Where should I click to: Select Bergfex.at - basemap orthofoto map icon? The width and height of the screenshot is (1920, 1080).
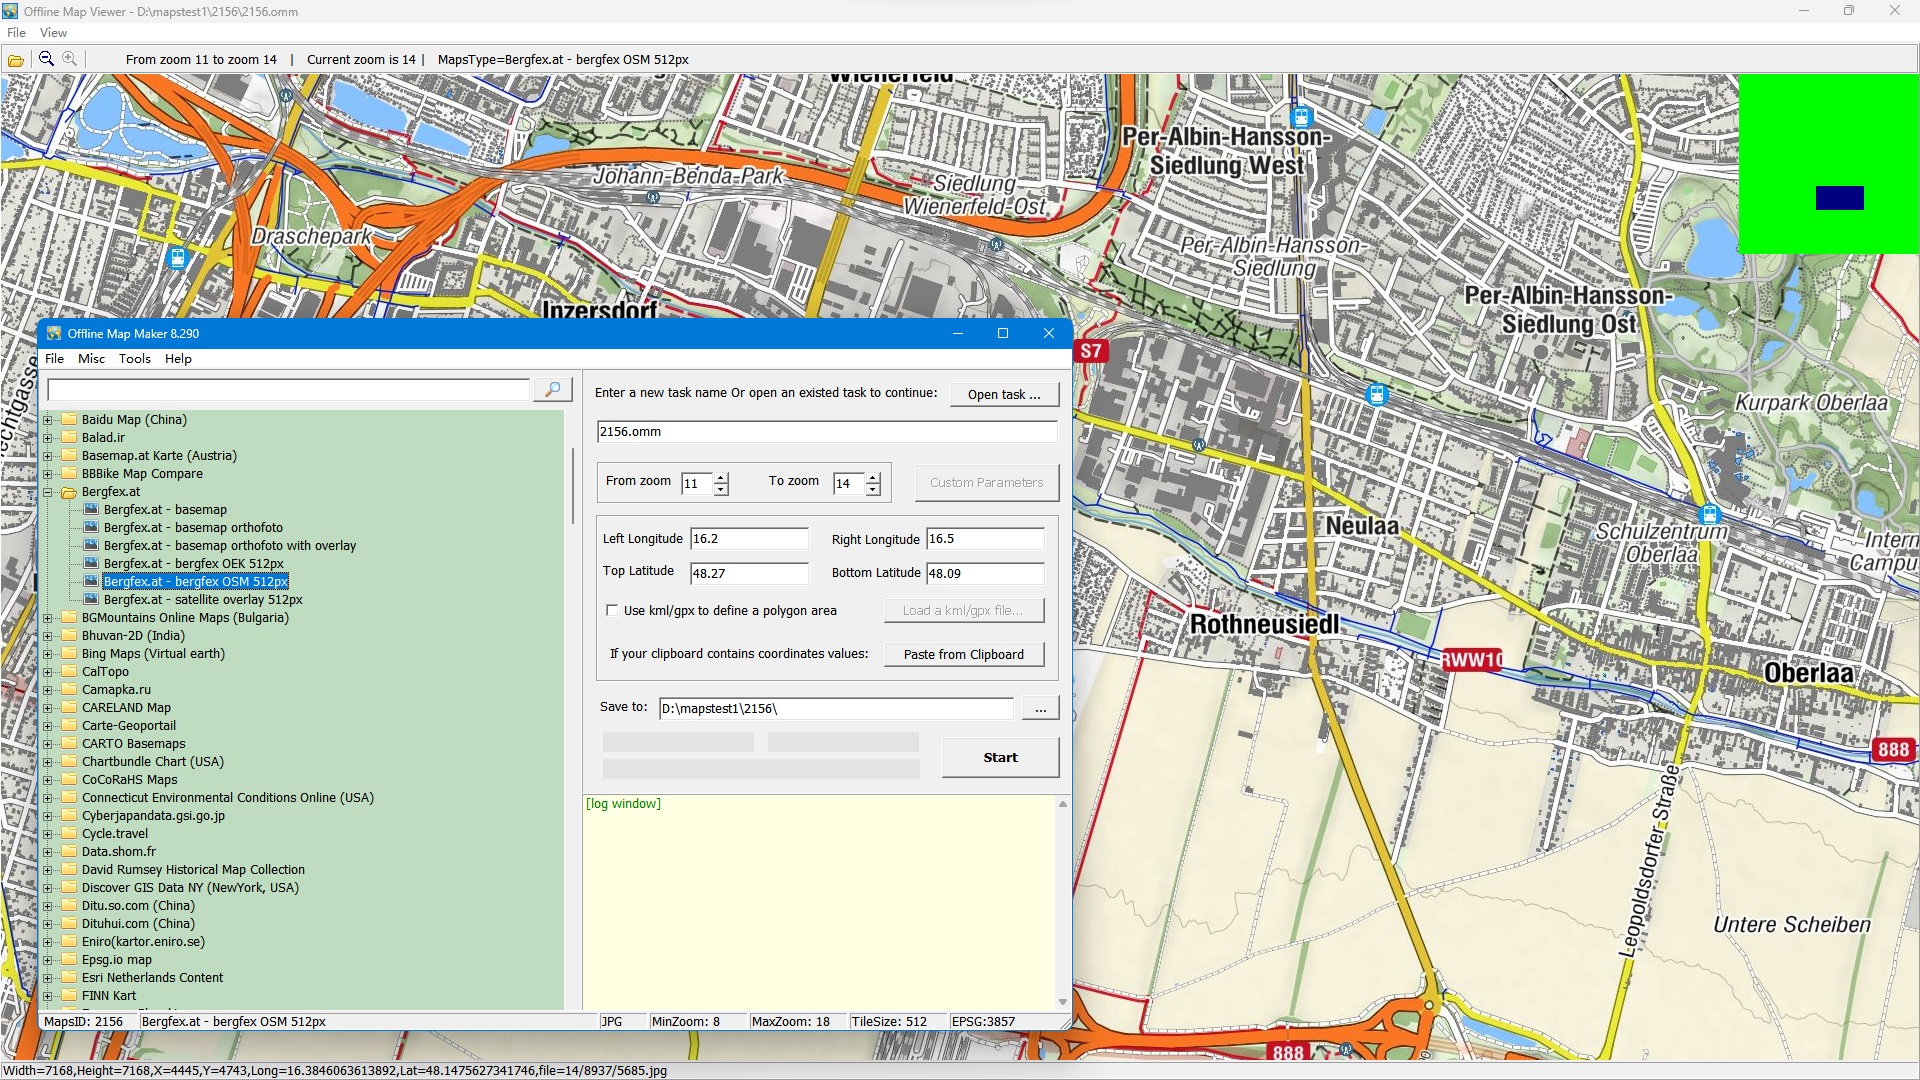click(x=92, y=527)
